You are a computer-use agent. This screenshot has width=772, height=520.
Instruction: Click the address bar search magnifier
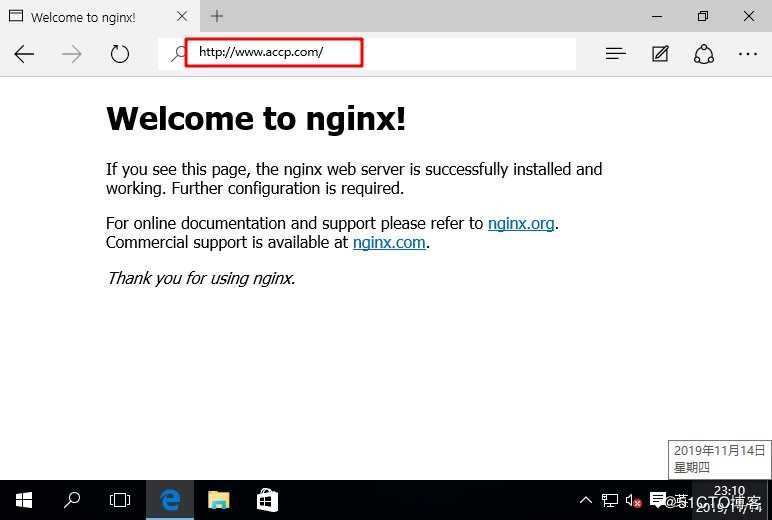click(x=178, y=53)
